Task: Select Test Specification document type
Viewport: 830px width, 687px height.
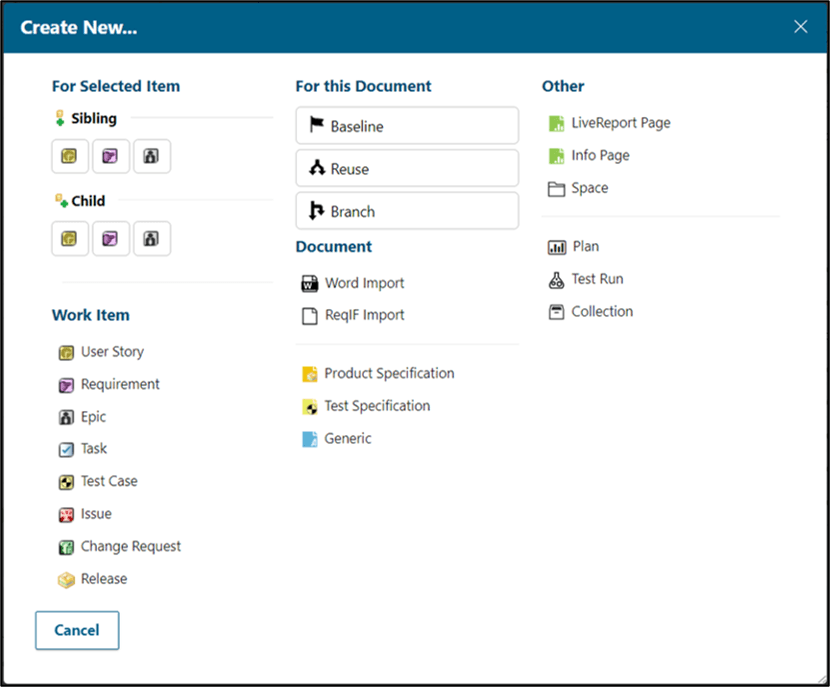Action: click(x=376, y=406)
